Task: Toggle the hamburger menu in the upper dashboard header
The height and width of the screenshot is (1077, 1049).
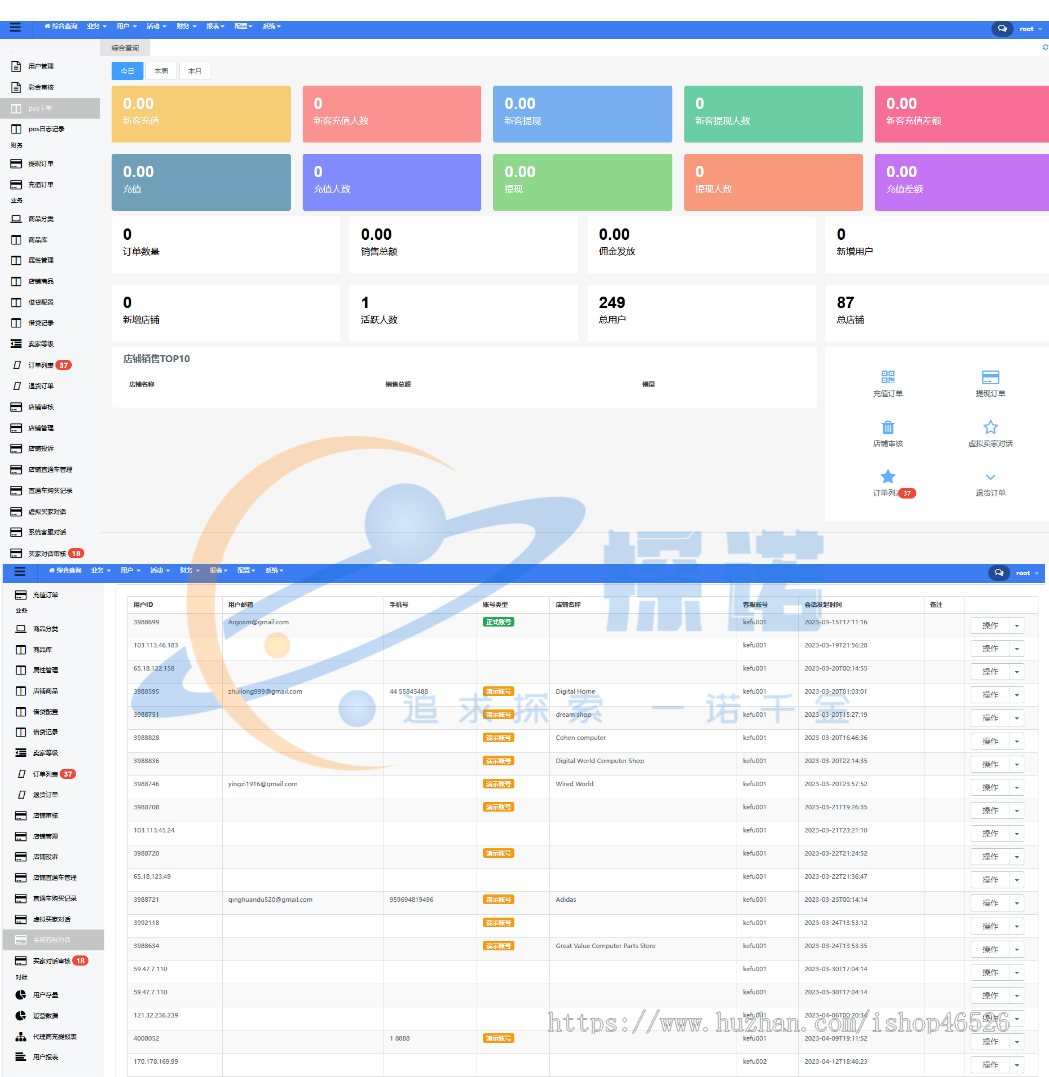Action: (x=15, y=27)
